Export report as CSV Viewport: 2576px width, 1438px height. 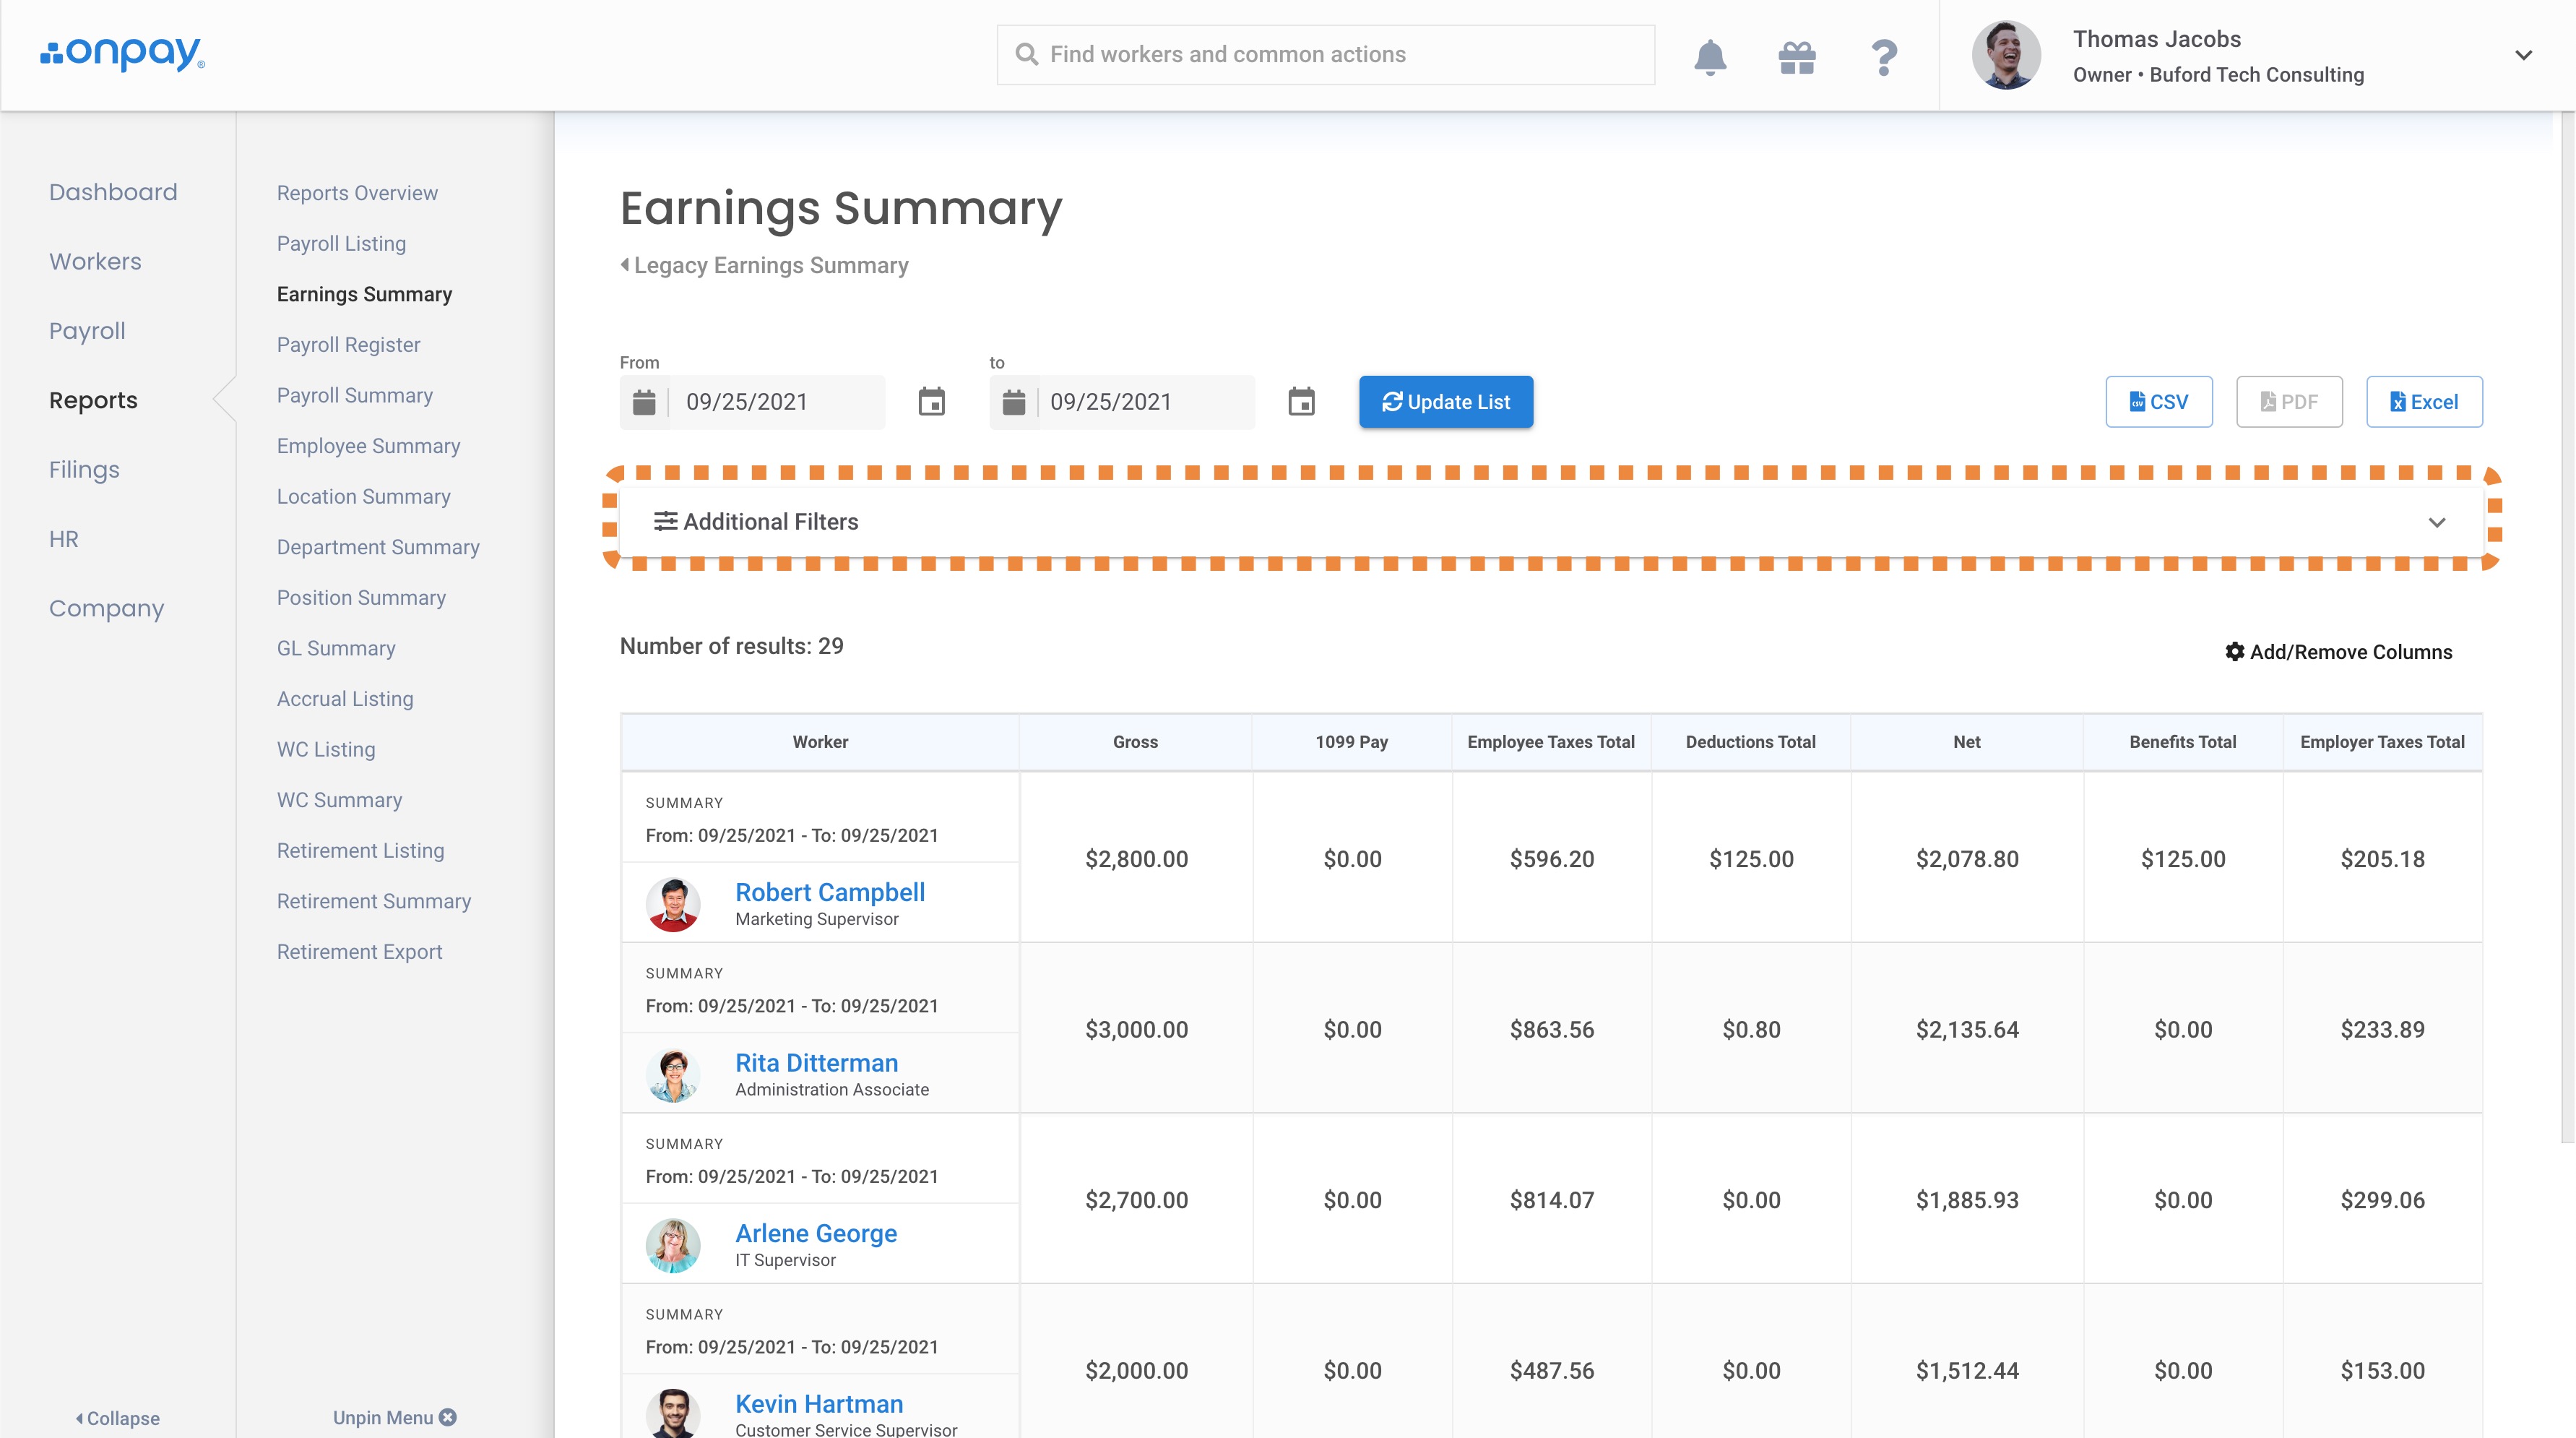(x=2158, y=402)
